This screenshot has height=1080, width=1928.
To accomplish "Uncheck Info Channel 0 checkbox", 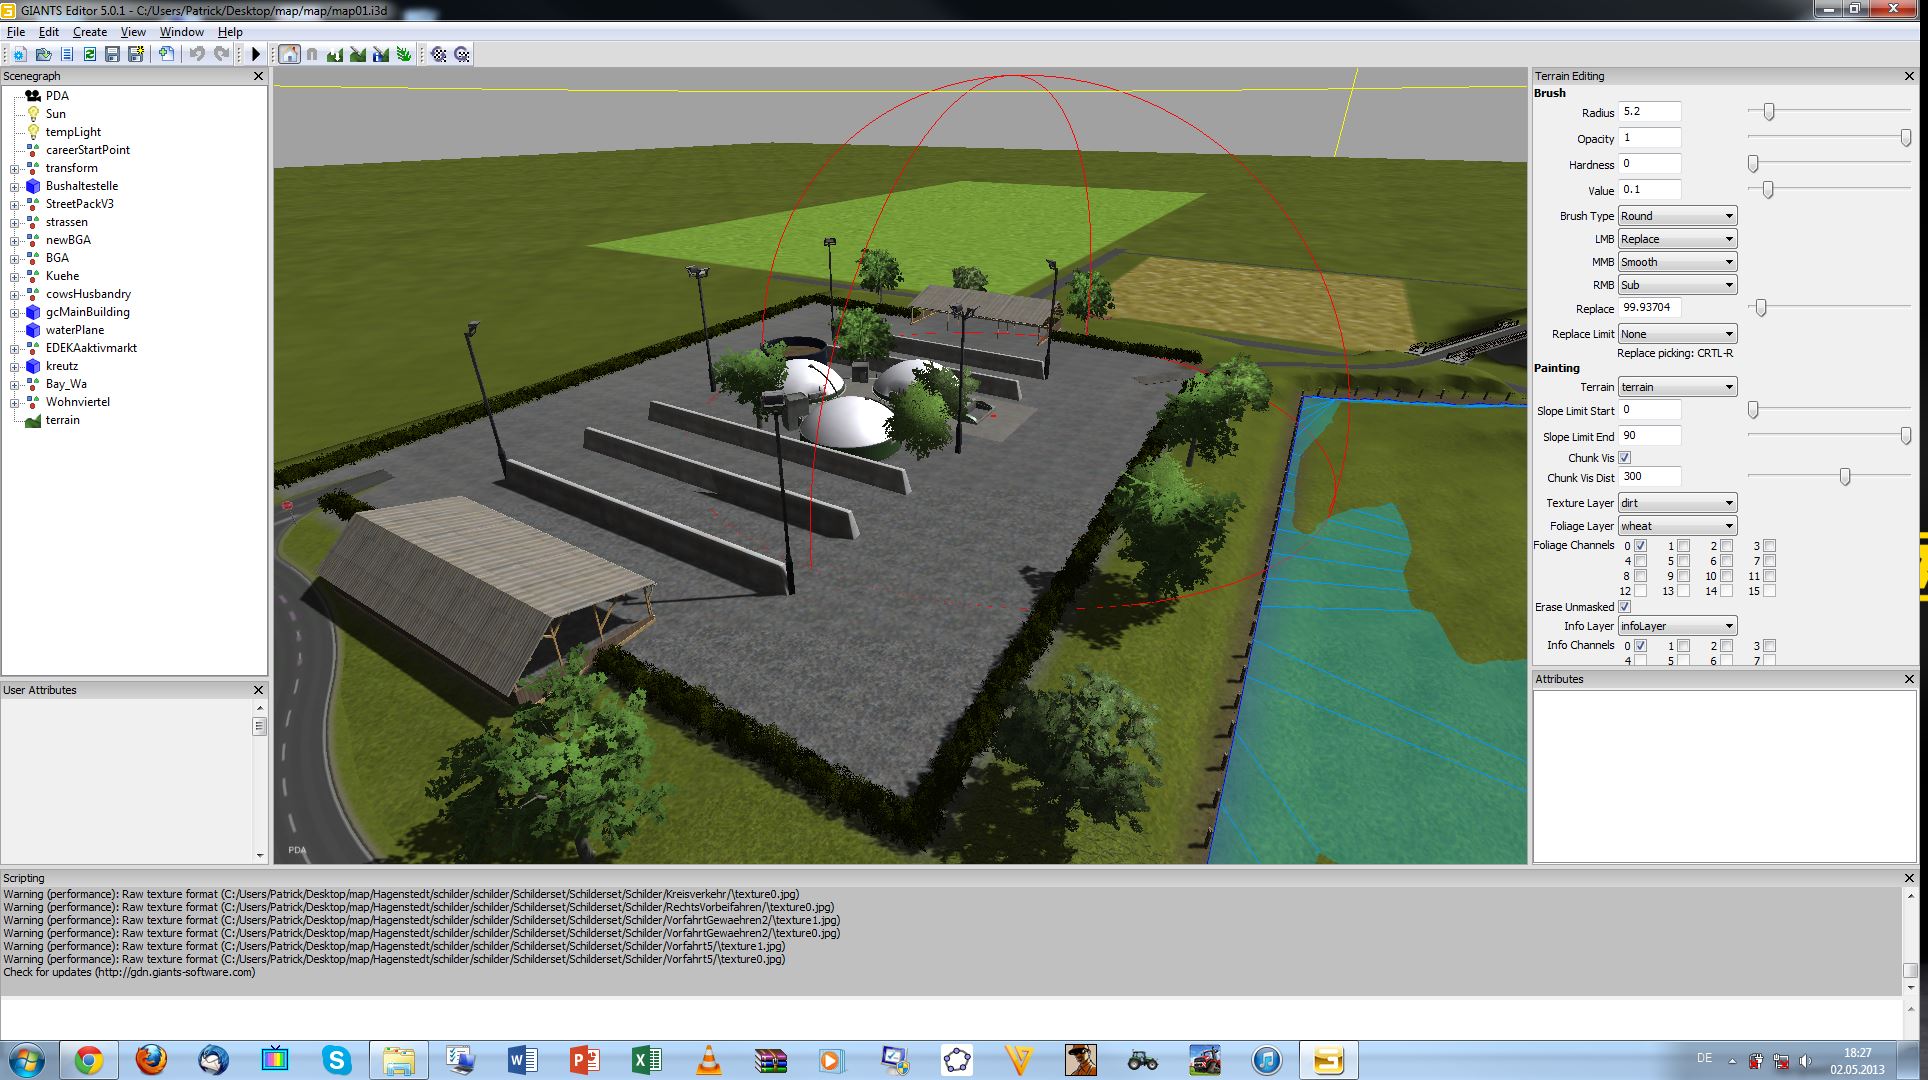I will point(1640,646).
